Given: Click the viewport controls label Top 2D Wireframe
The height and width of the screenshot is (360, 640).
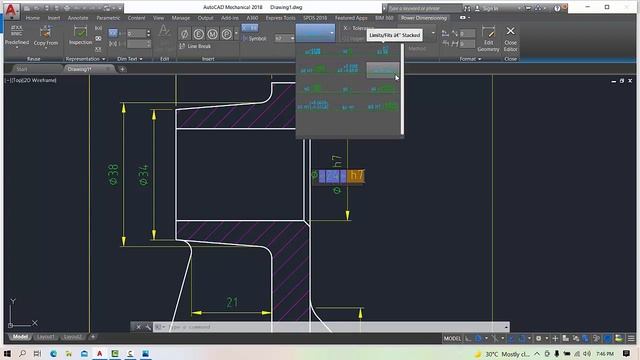Looking at the screenshot, I should tap(32, 80).
